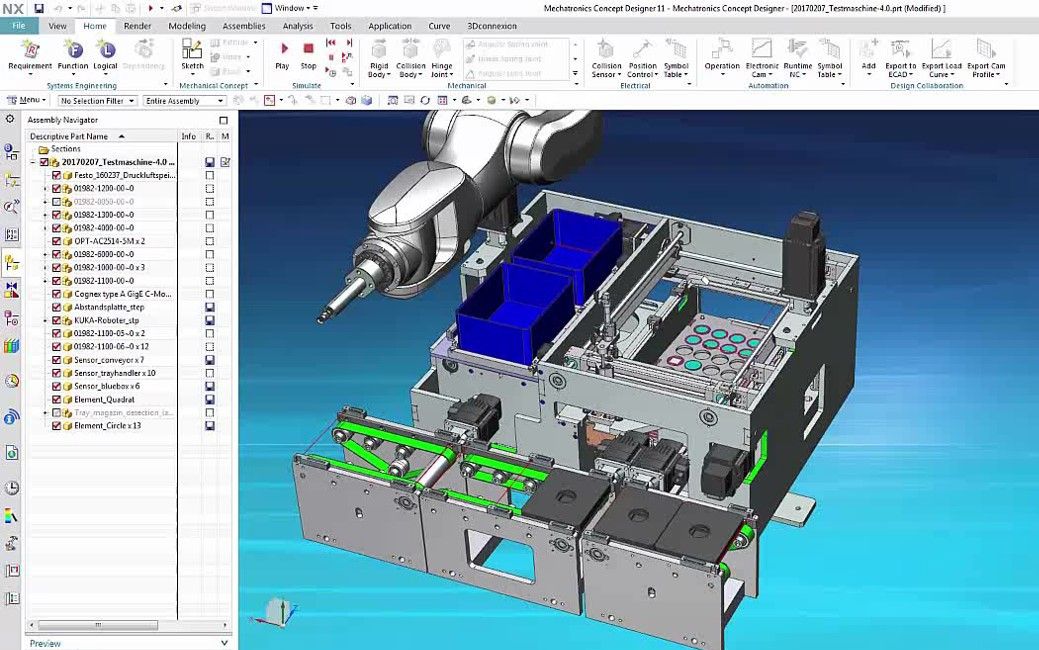This screenshot has height=650, width=1039.
Task: Switch to the View ribbon tab
Action: [58, 26]
